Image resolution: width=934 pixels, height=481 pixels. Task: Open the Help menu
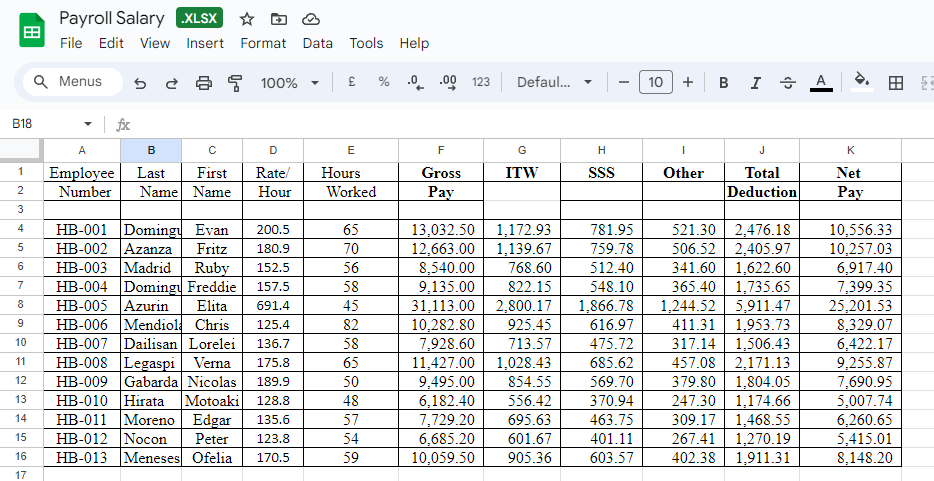coord(414,43)
